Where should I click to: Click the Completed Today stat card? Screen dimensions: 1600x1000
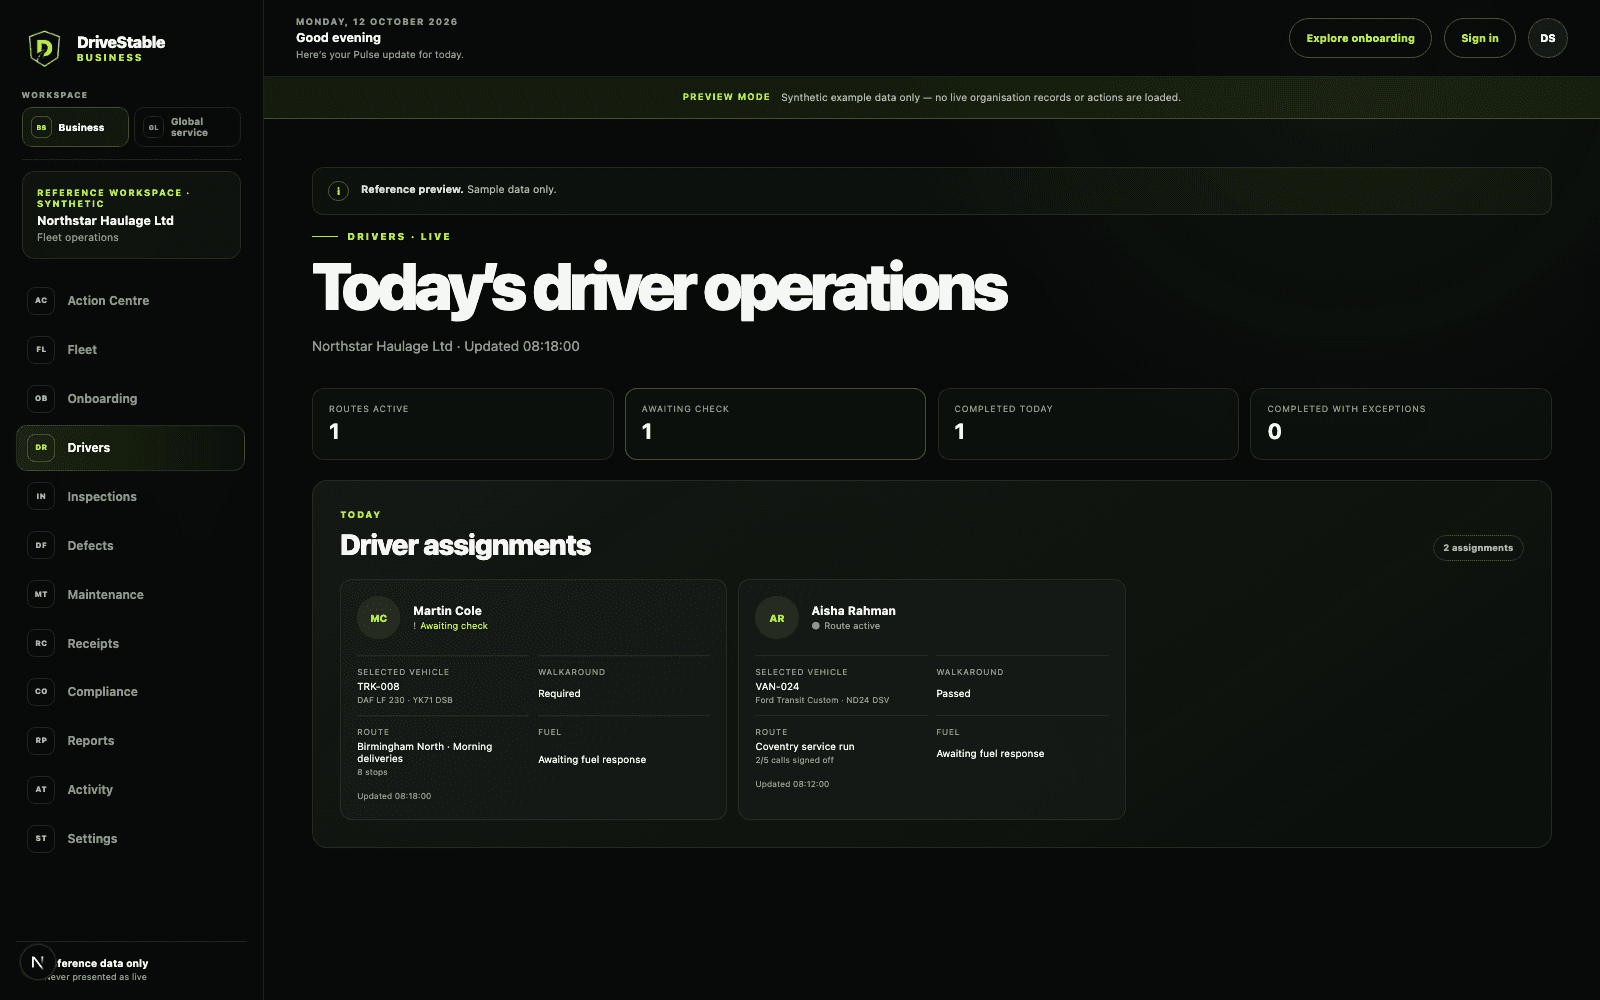pos(1088,424)
